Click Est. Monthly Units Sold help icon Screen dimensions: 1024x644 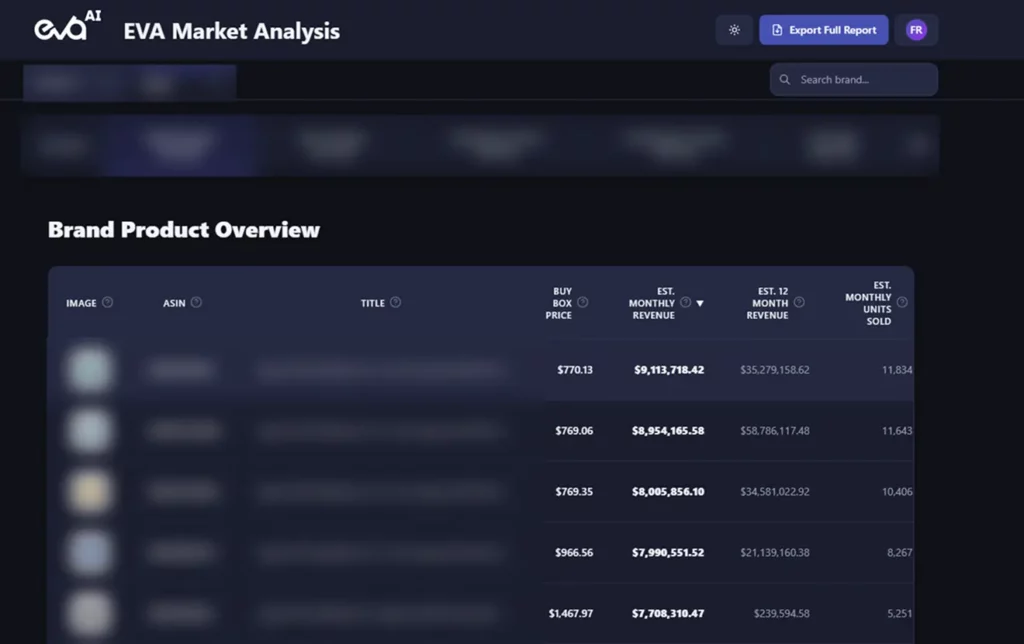click(x=902, y=303)
